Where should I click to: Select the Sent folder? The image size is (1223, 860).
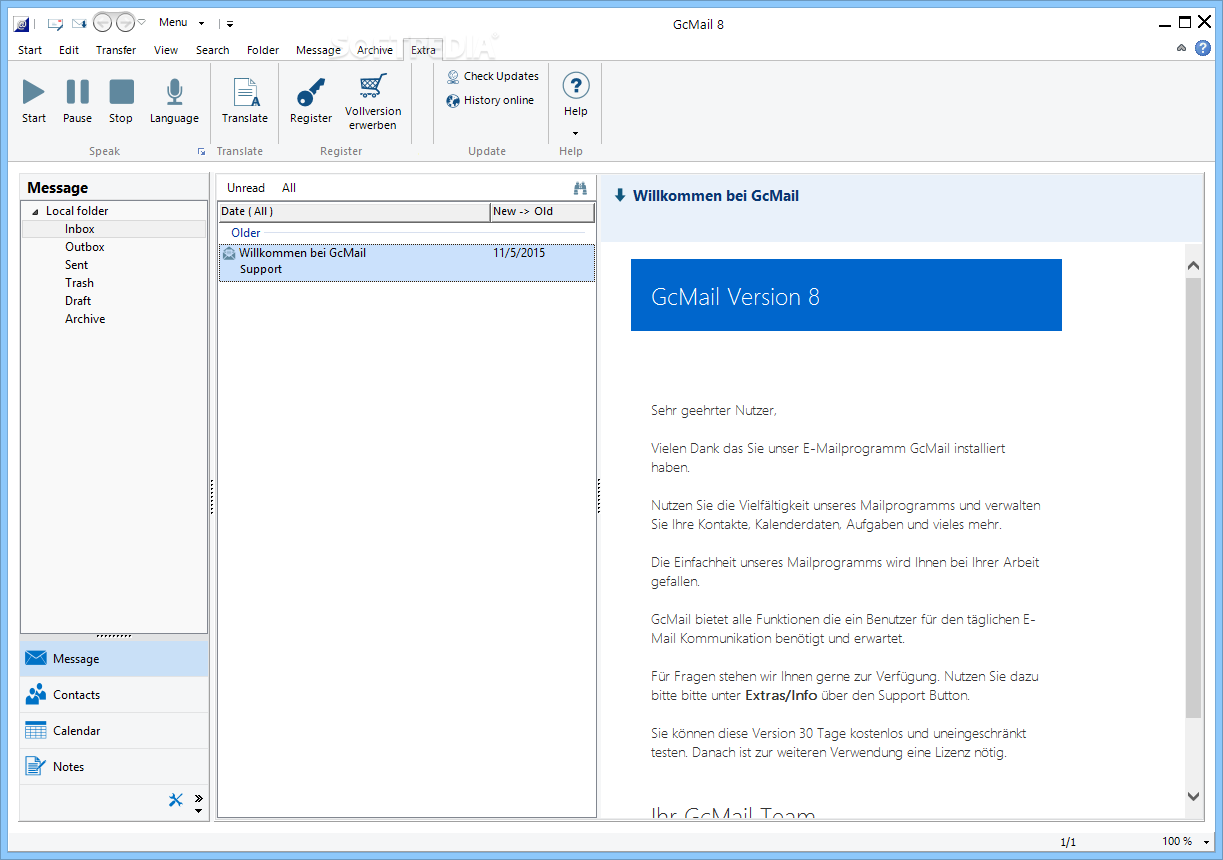(x=77, y=265)
